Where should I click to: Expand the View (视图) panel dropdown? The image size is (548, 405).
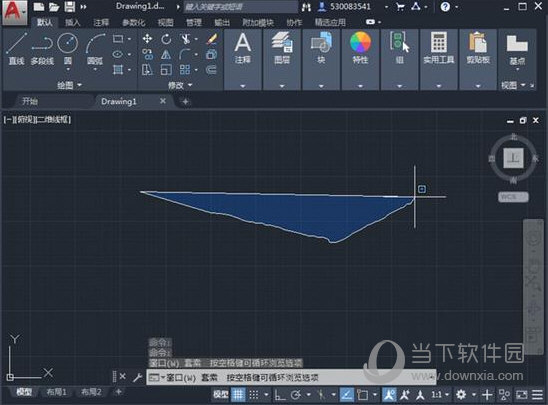[x=513, y=85]
